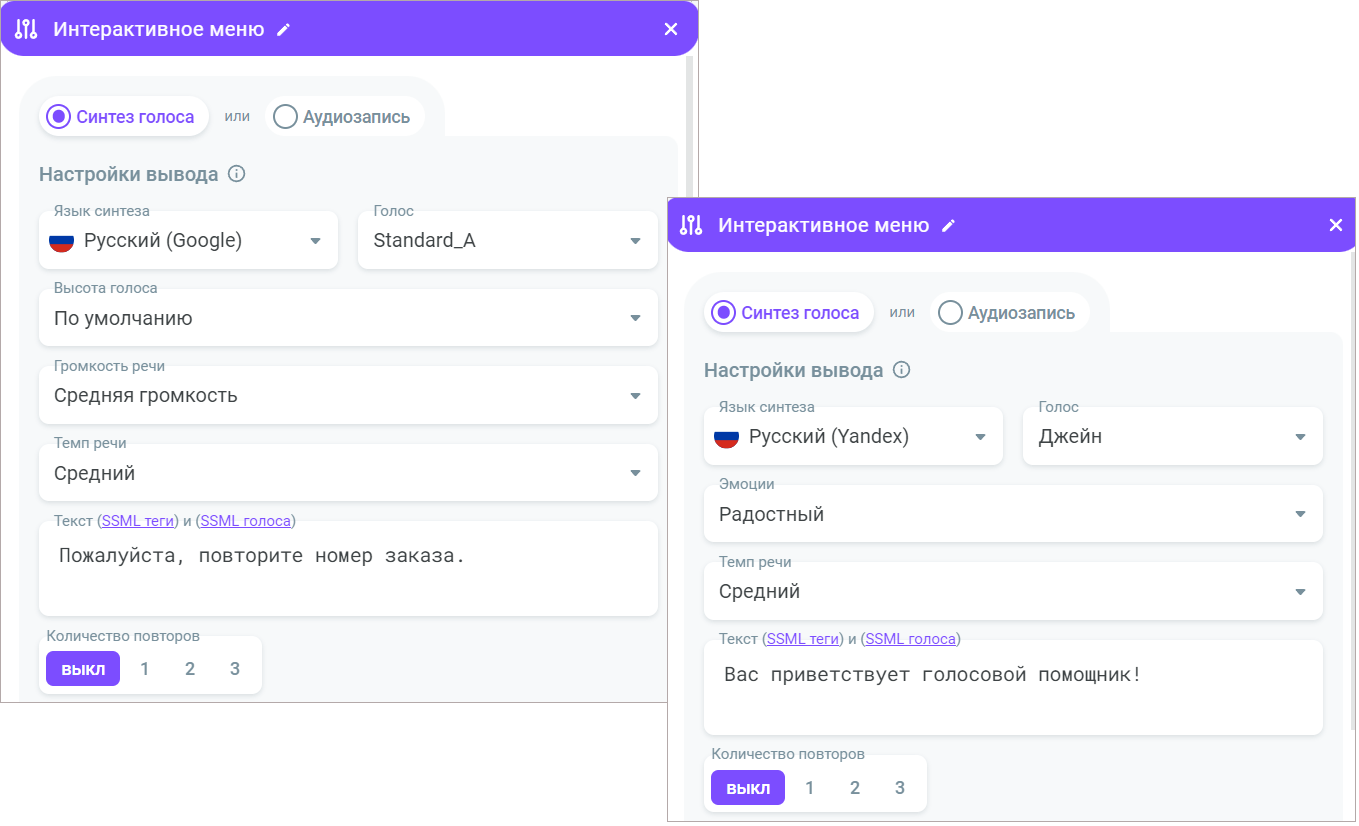1359x826 pixels.
Task: Click text field with Пожалуйста, повторите номер заказа
Action: (x=348, y=569)
